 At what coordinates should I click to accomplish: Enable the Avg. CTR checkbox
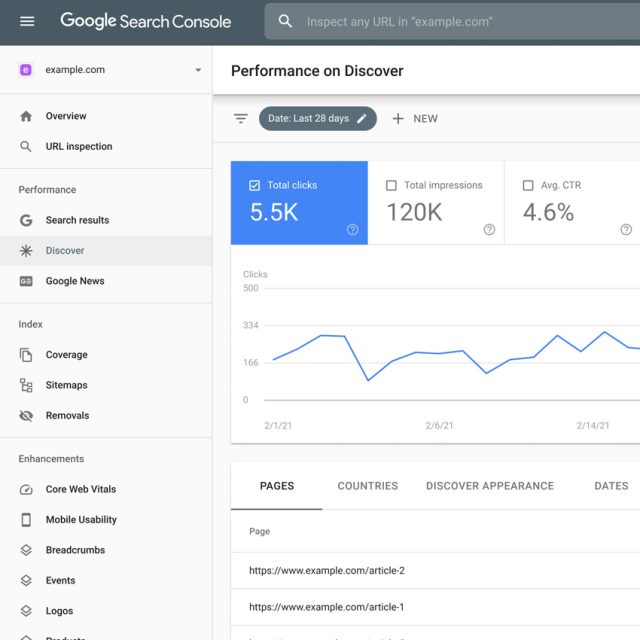pyautogui.click(x=528, y=185)
